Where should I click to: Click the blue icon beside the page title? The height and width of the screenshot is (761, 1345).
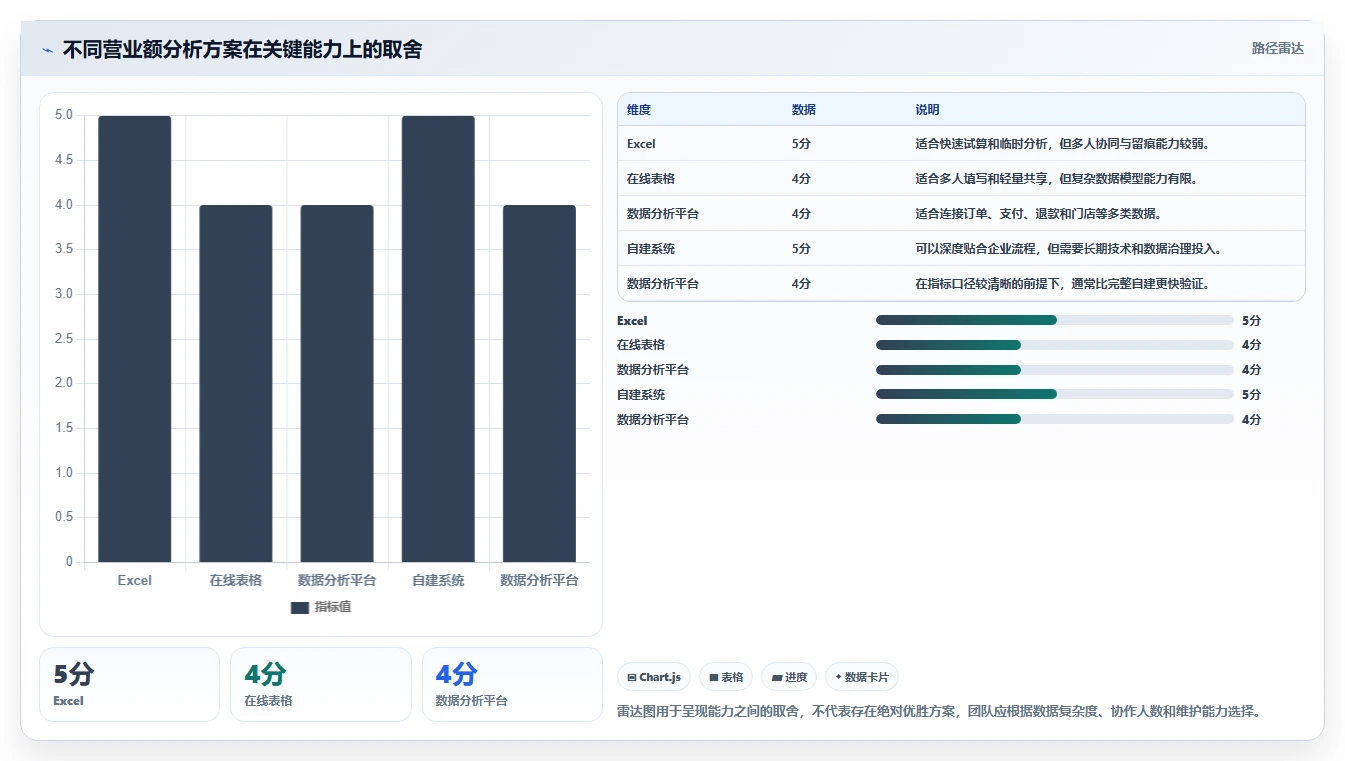(x=47, y=50)
